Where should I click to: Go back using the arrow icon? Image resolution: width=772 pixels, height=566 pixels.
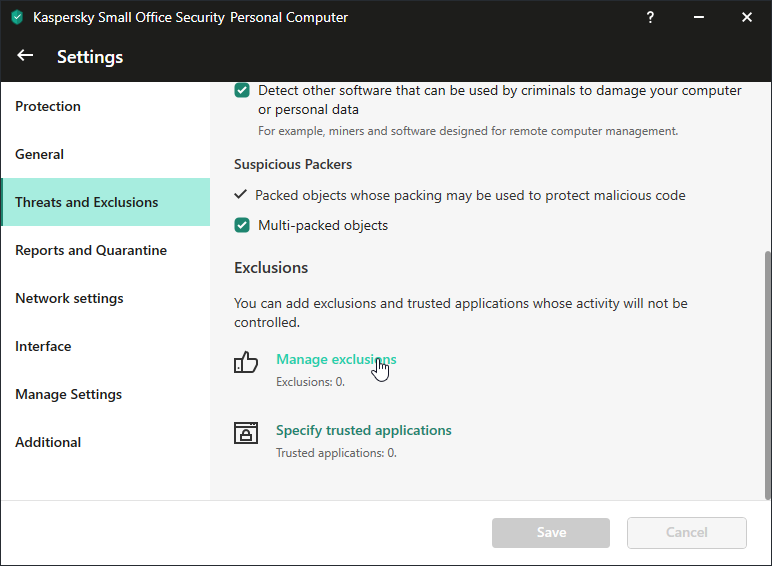[x=25, y=56]
